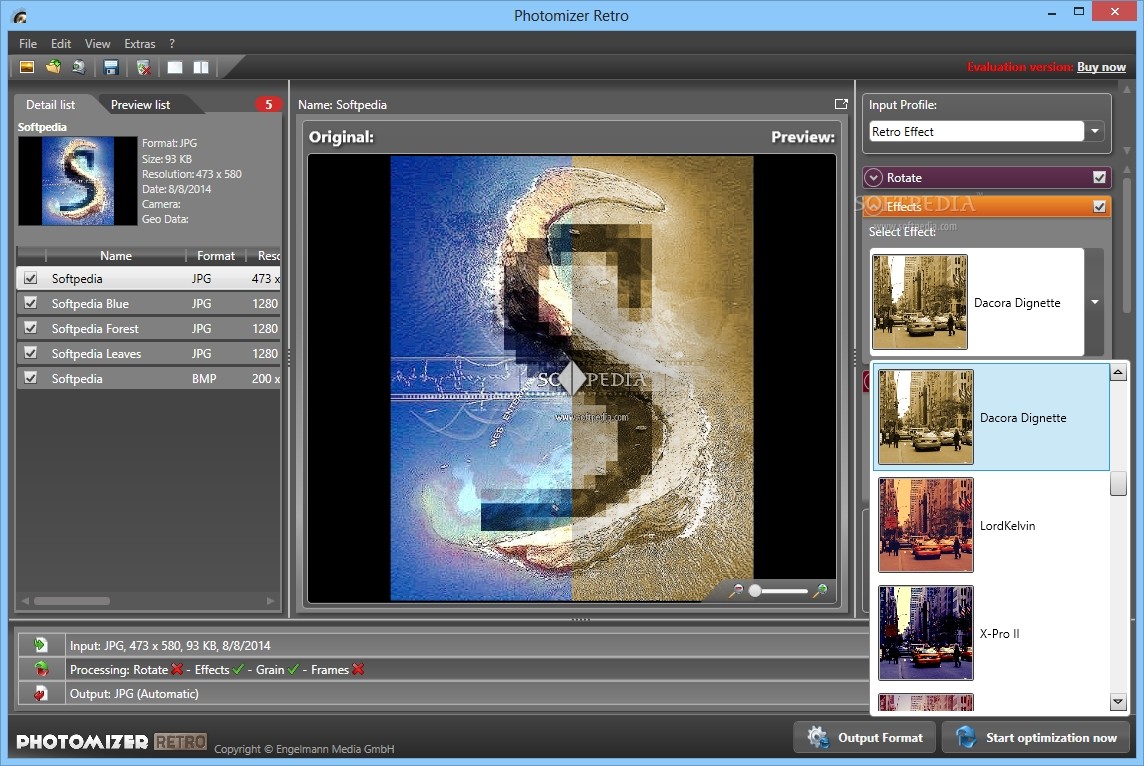
Task: Uncheck the Softpedia Forest checkbox
Action: 31,328
